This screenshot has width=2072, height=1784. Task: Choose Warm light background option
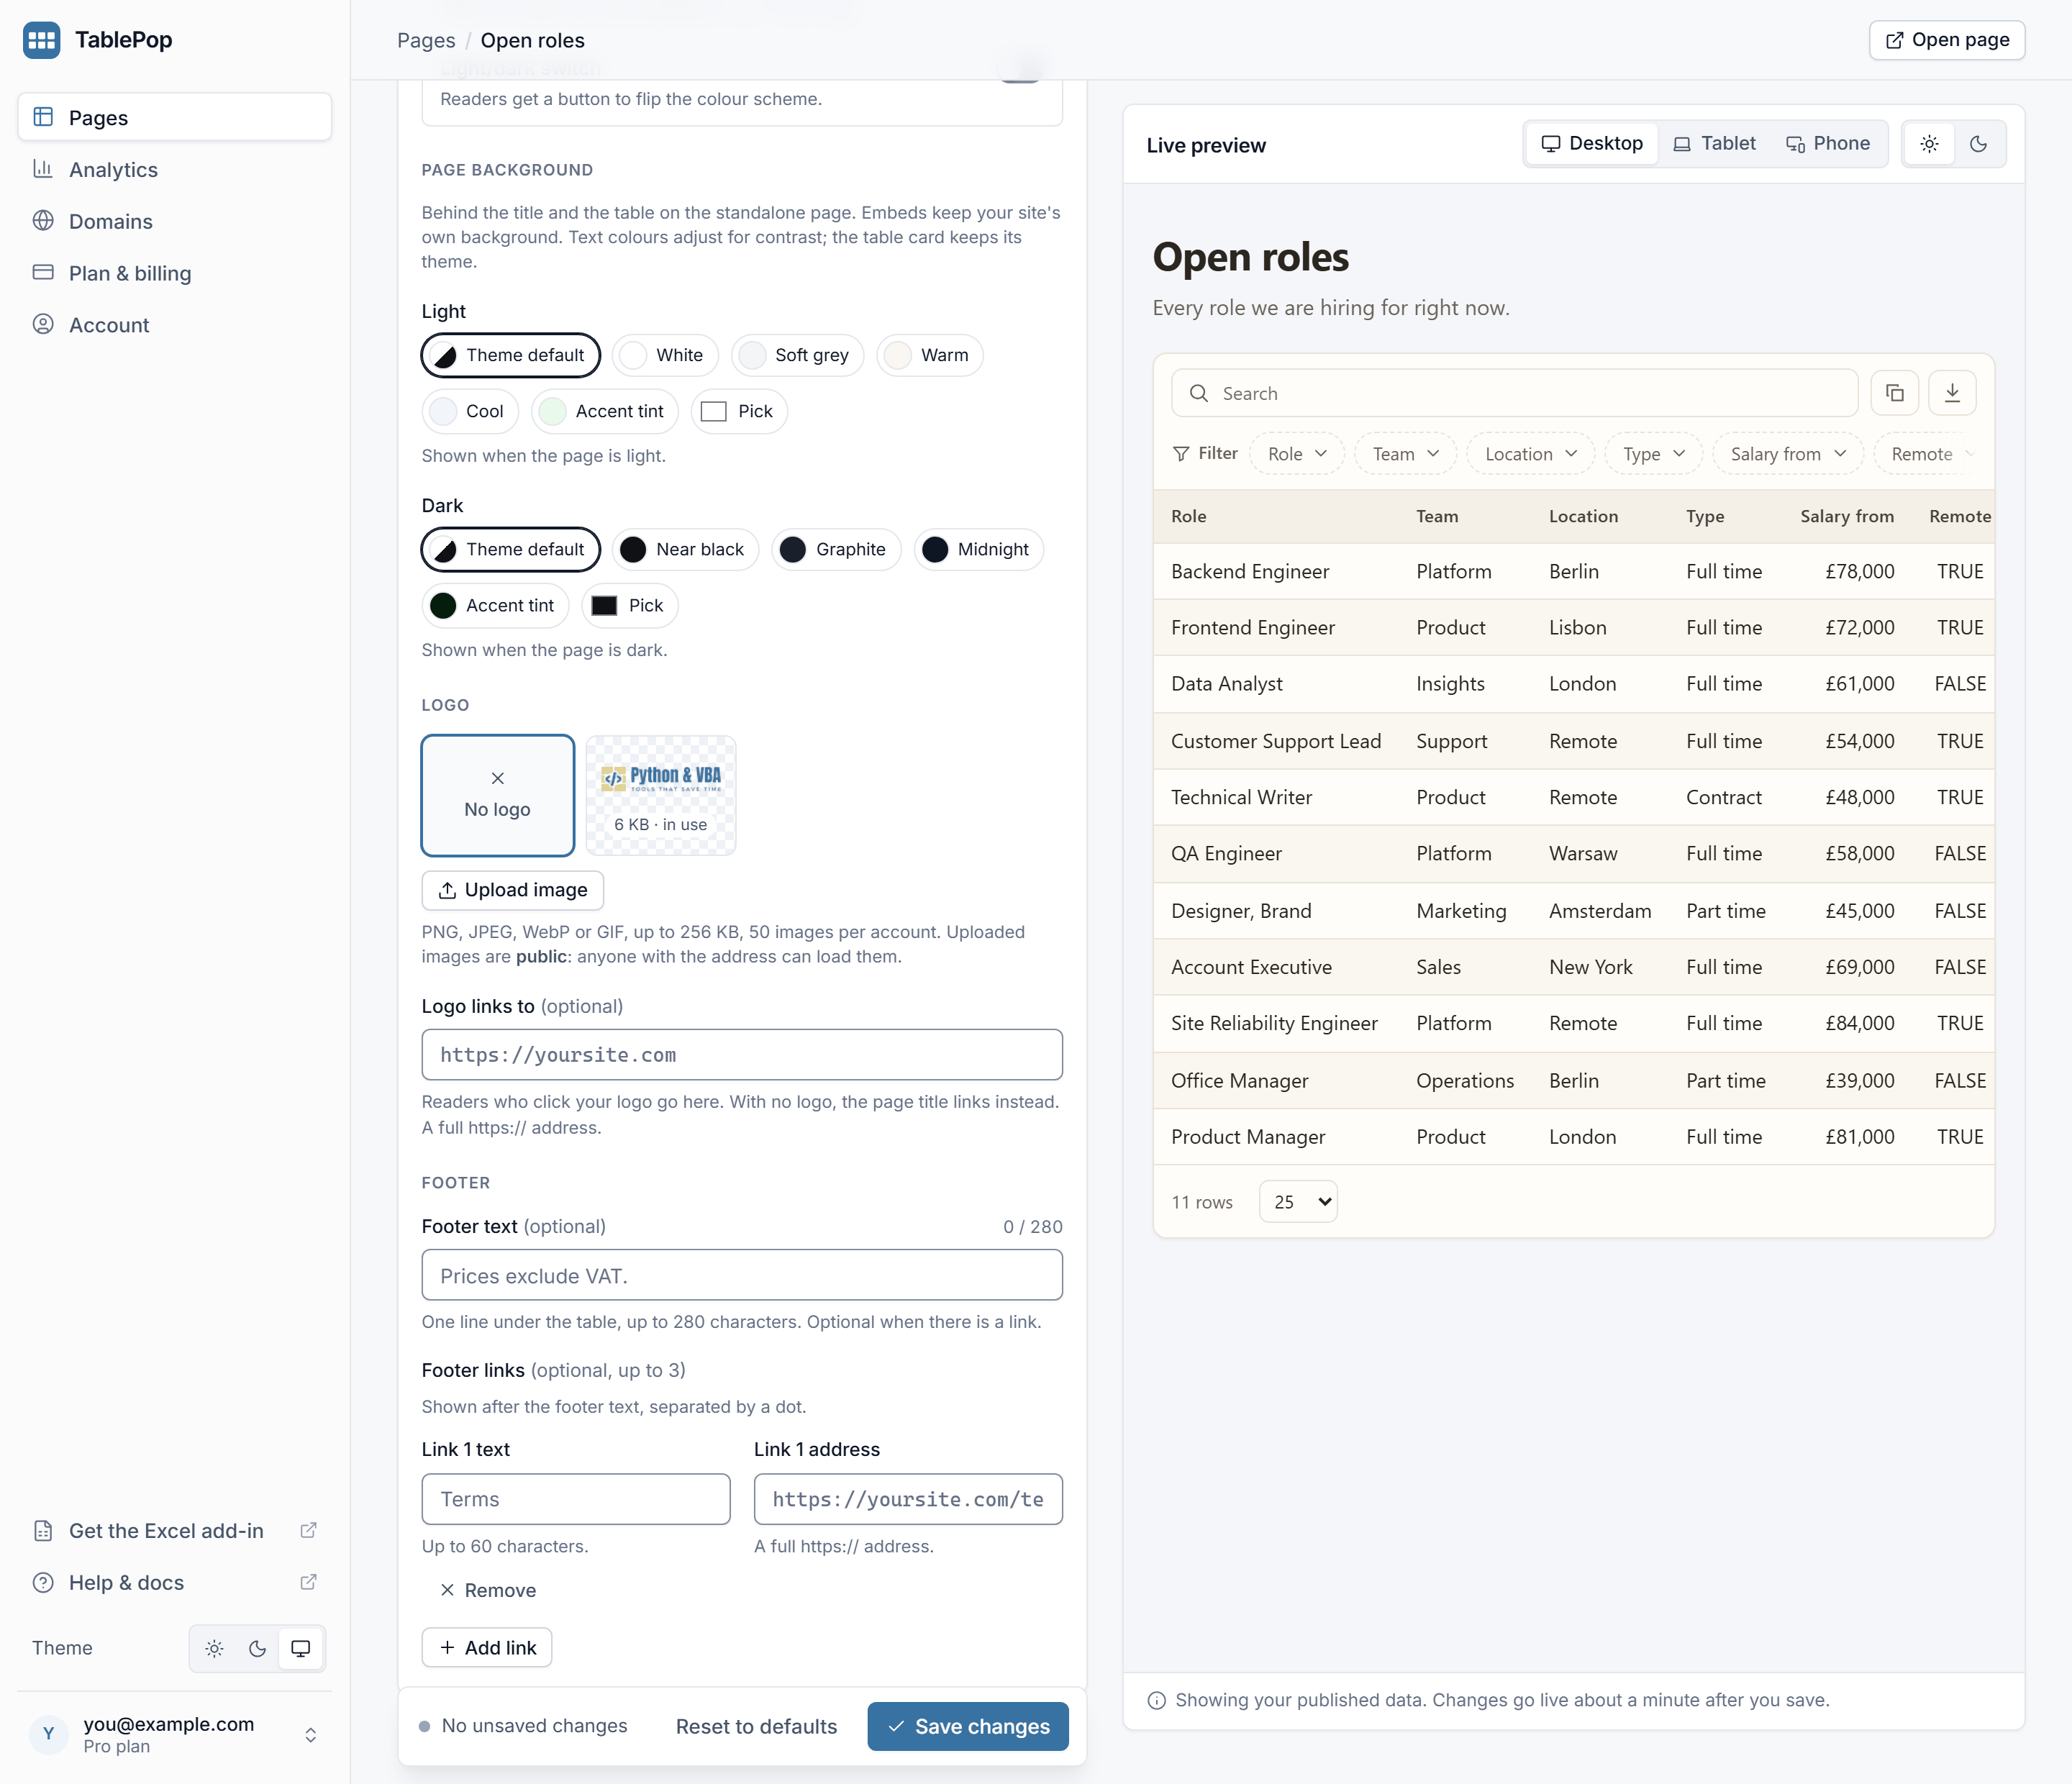coord(929,355)
